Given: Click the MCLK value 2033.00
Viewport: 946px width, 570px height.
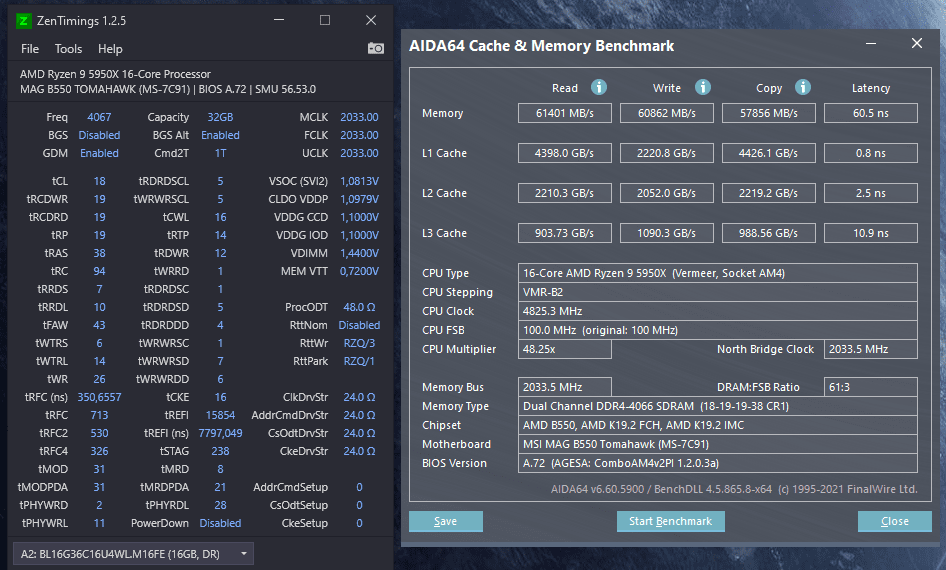Looking at the screenshot, I should click(x=359, y=117).
